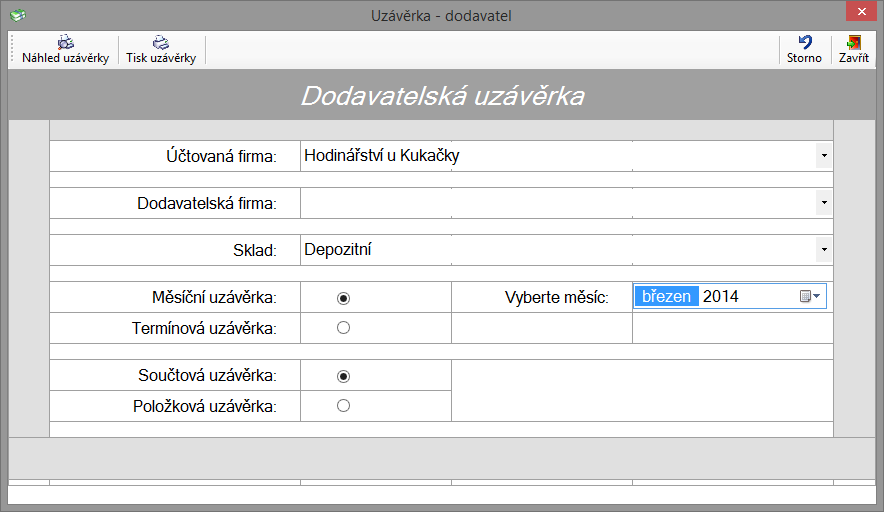Viewport: 884px width, 512px height.
Task: Click the Zavřít exit door icon
Action: [x=854, y=42]
